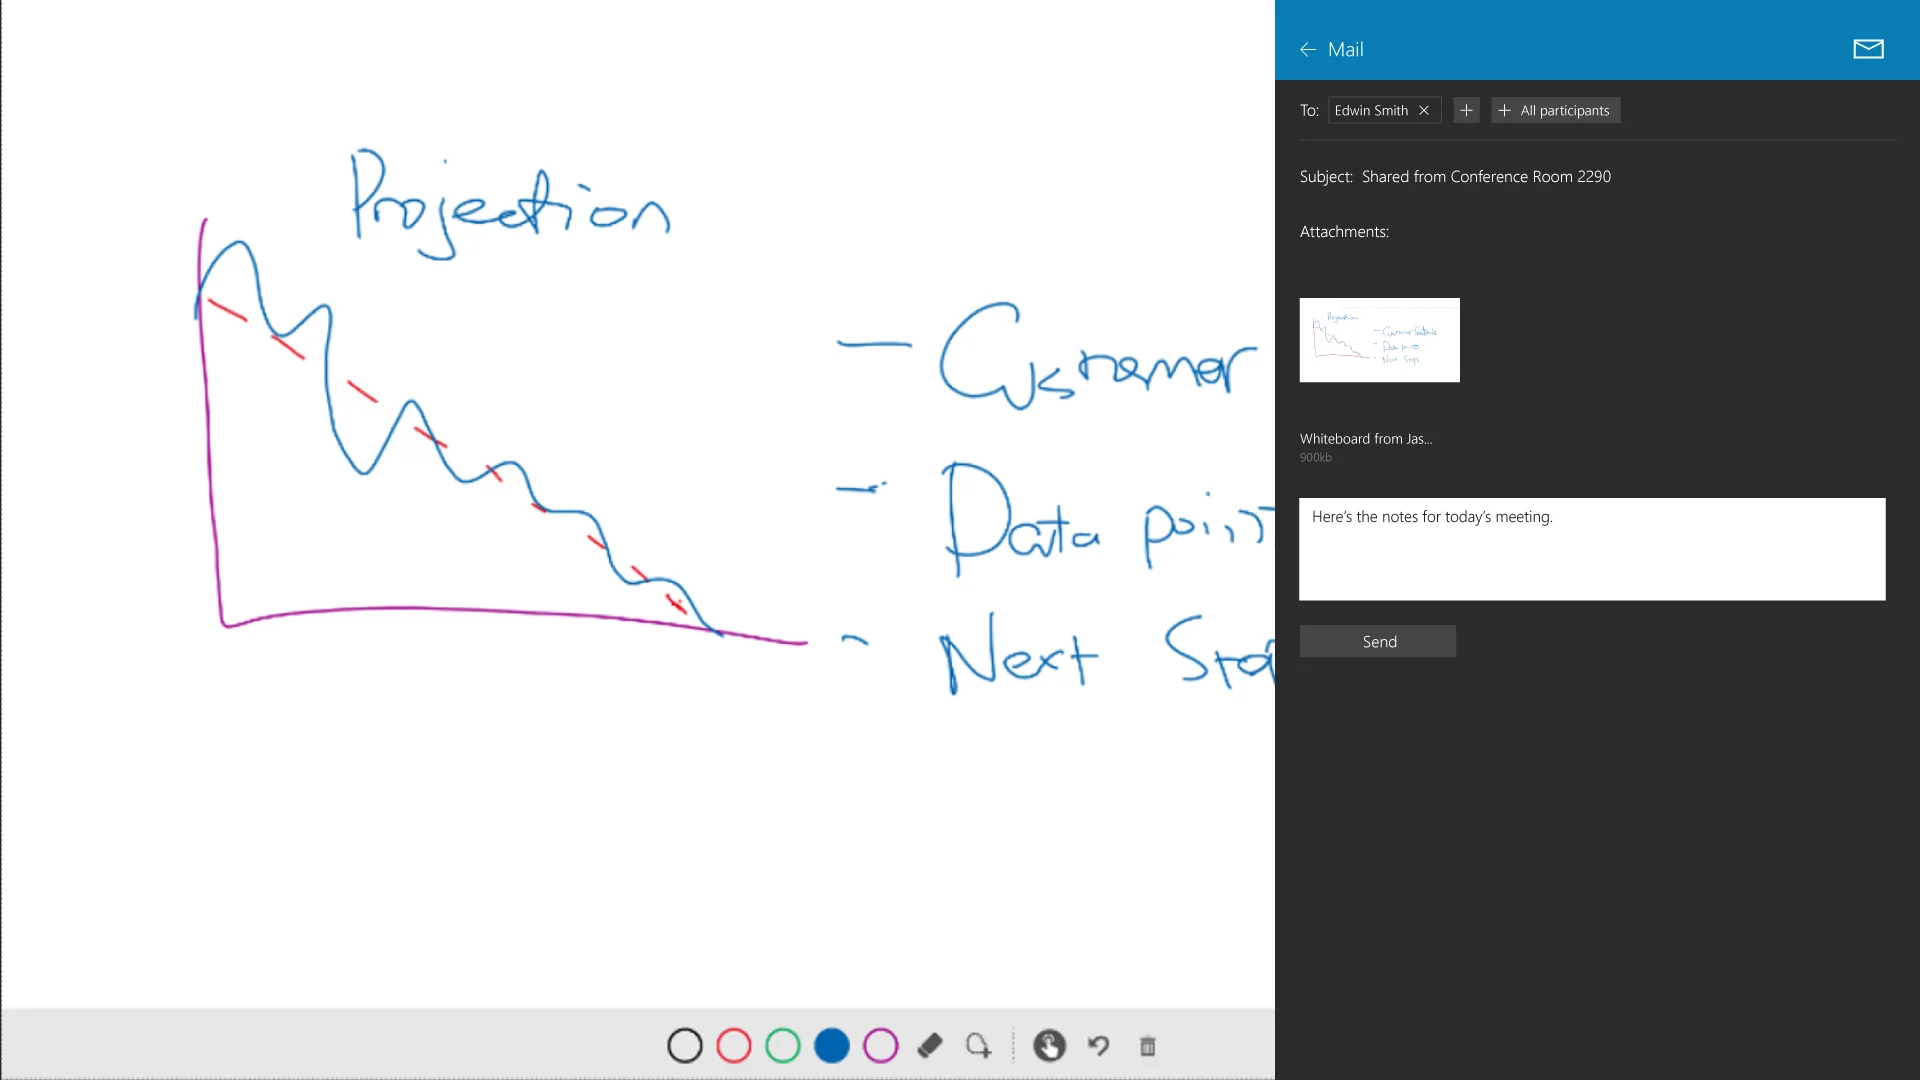Select the lasso selection tool
The image size is (1920, 1080).
[978, 1046]
